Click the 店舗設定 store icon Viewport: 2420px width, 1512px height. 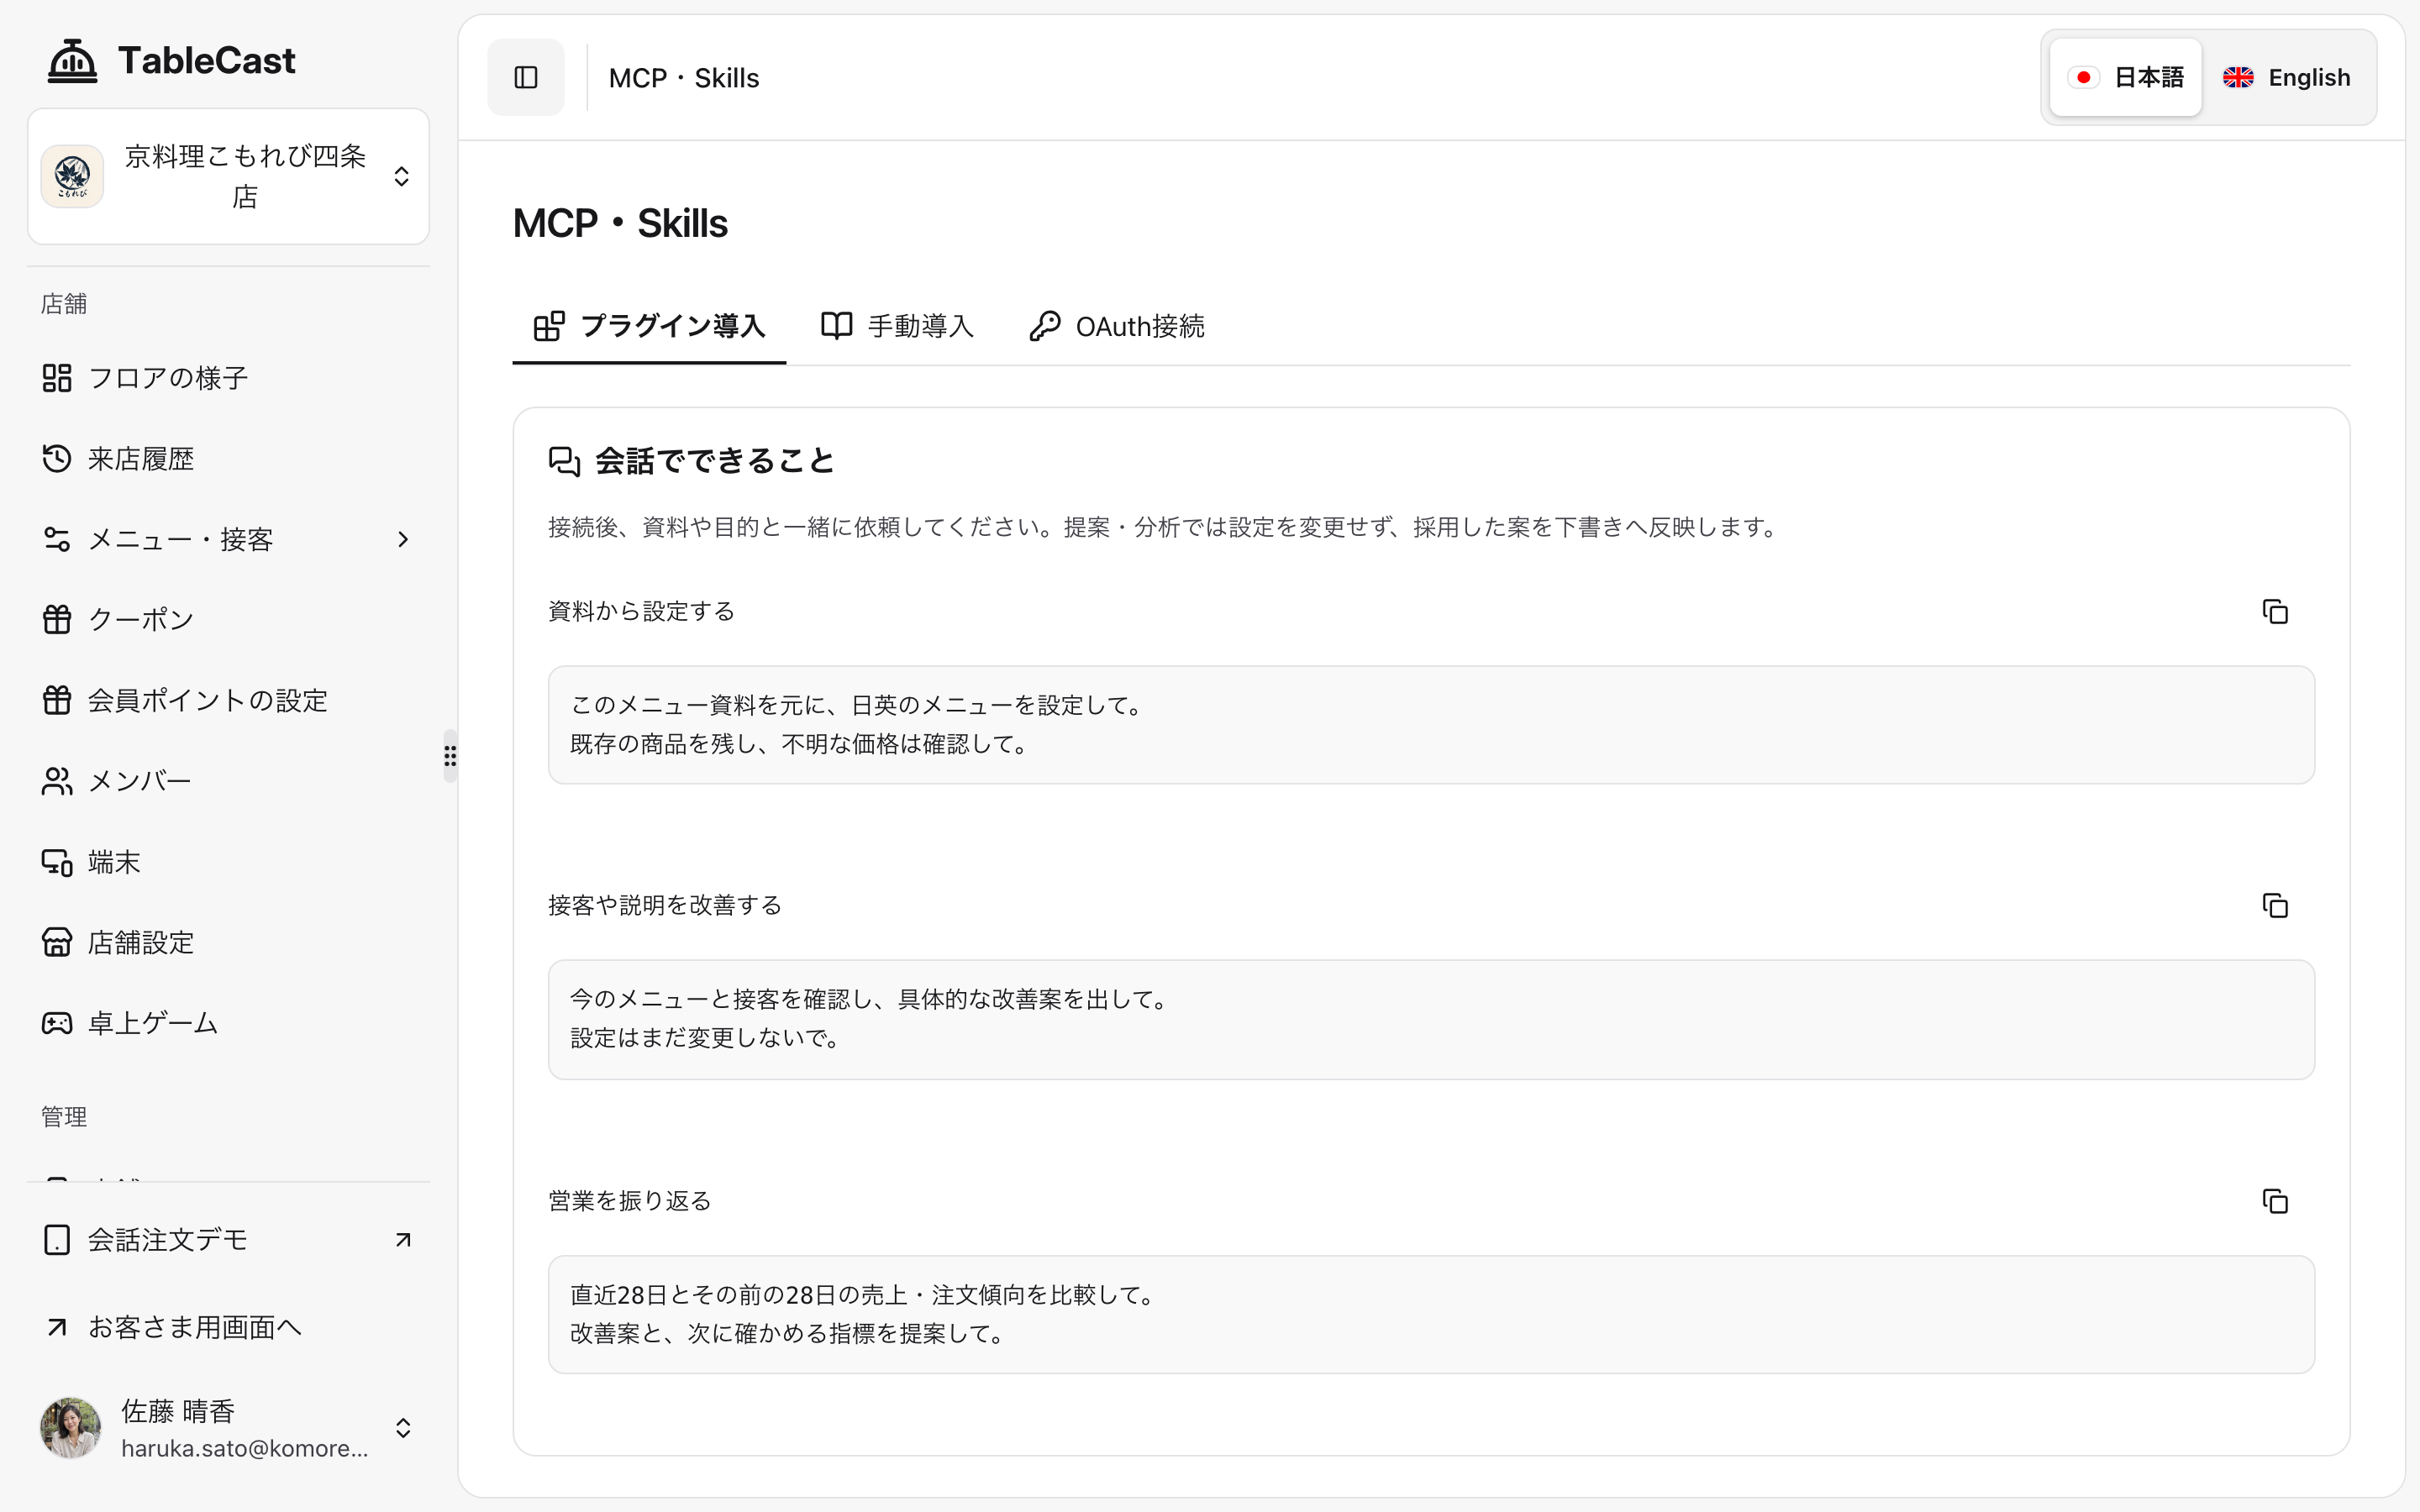click(57, 942)
